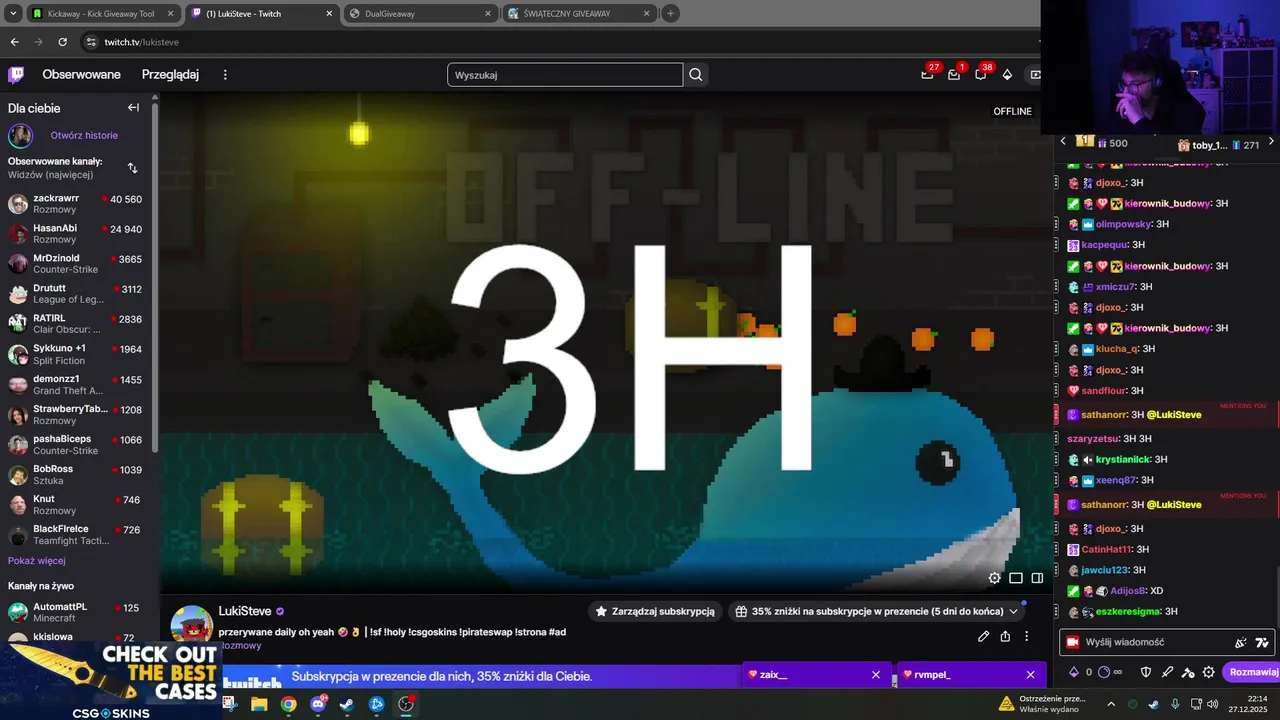Click the LukiSteve channel avatar
Screen dimensions: 1280x720
192,625
